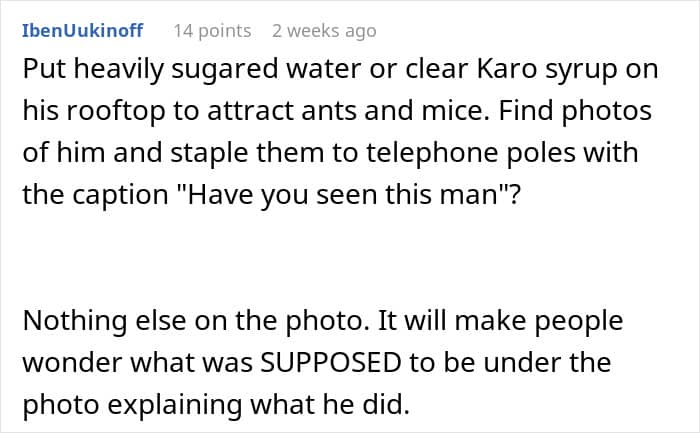Click the word telephone in the comment
The height and width of the screenshot is (433, 700).
pos(432,153)
